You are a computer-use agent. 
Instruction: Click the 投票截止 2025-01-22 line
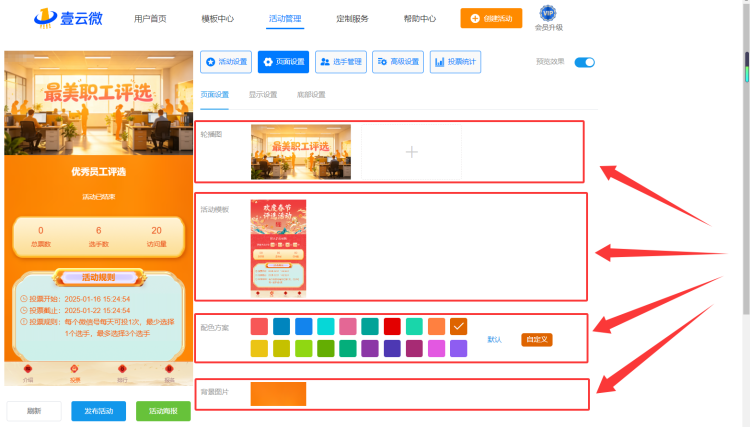[76, 310]
